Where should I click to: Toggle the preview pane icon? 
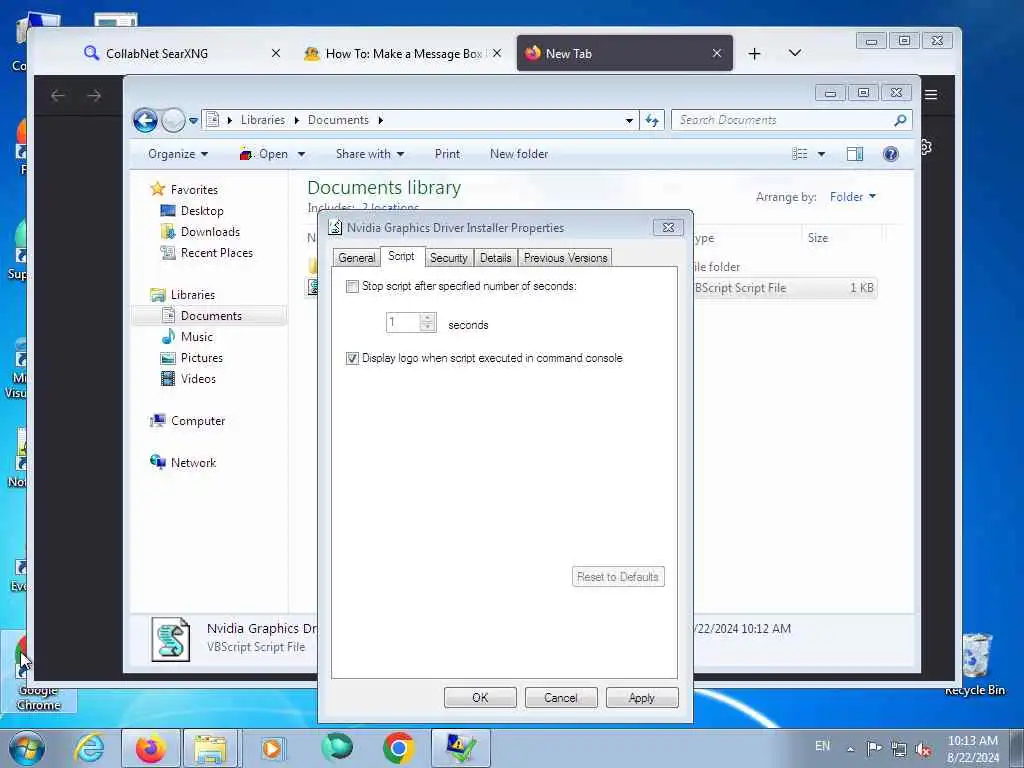click(x=855, y=154)
